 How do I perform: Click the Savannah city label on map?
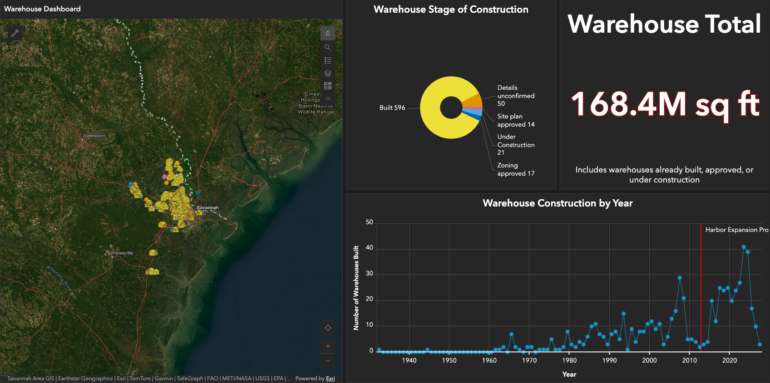(x=207, y=208)
